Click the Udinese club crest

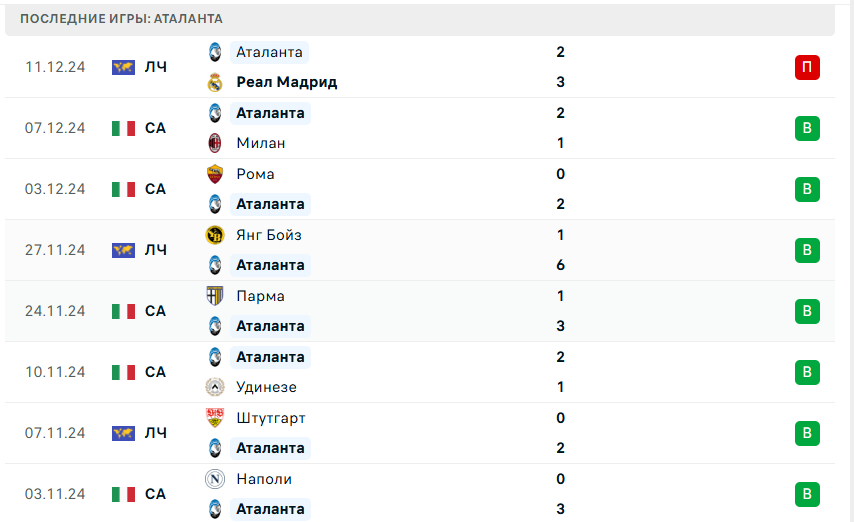(214, 387)
